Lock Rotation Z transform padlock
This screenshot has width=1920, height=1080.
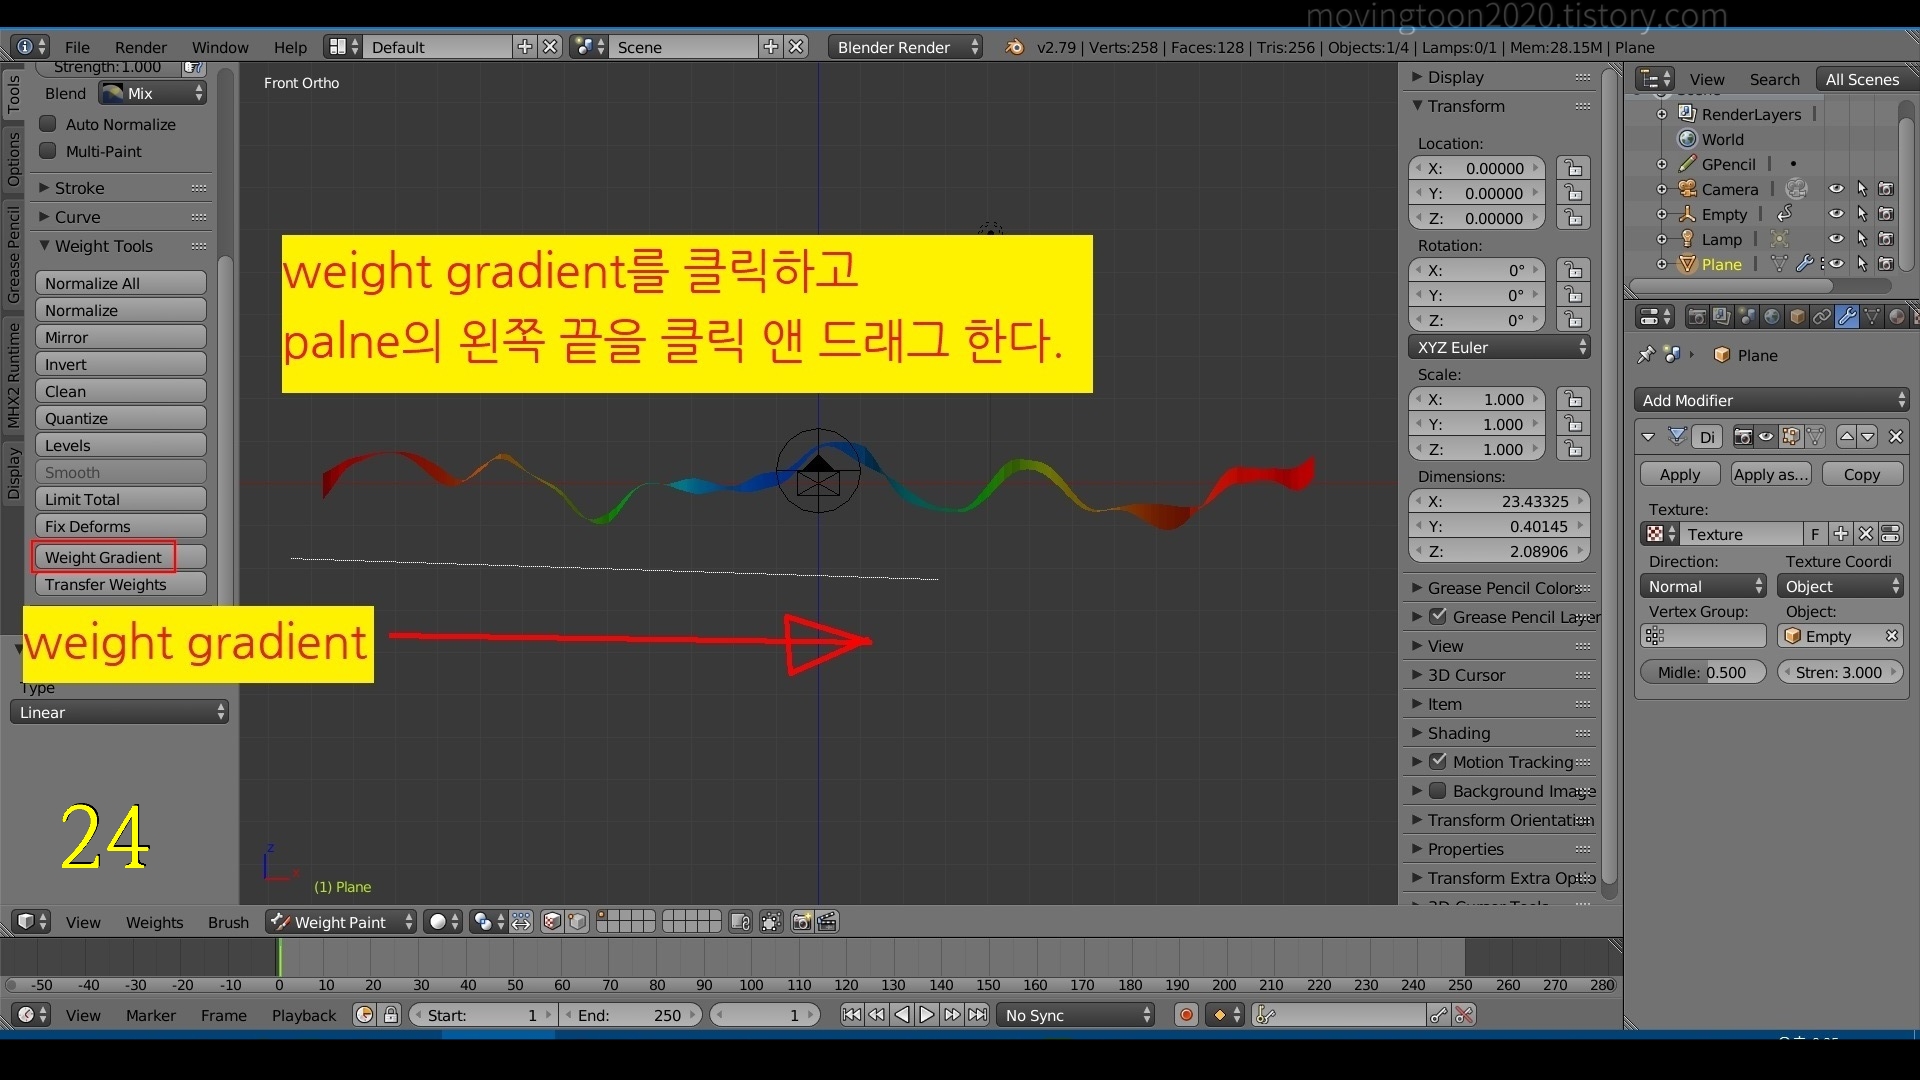(1573, 320)
